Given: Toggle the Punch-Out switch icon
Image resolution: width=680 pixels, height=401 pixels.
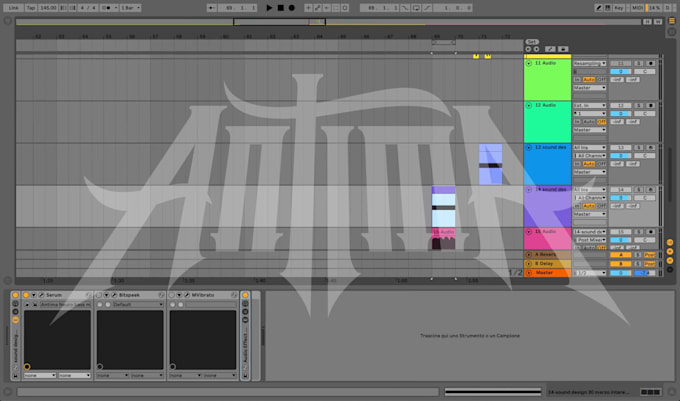Looking at the screenshot, I should click(427, 8).
